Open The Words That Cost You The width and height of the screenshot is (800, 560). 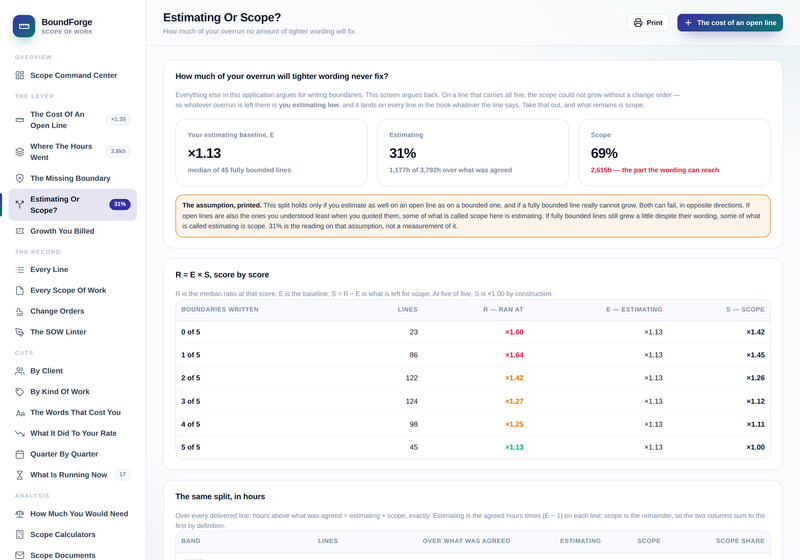(72, 413)
